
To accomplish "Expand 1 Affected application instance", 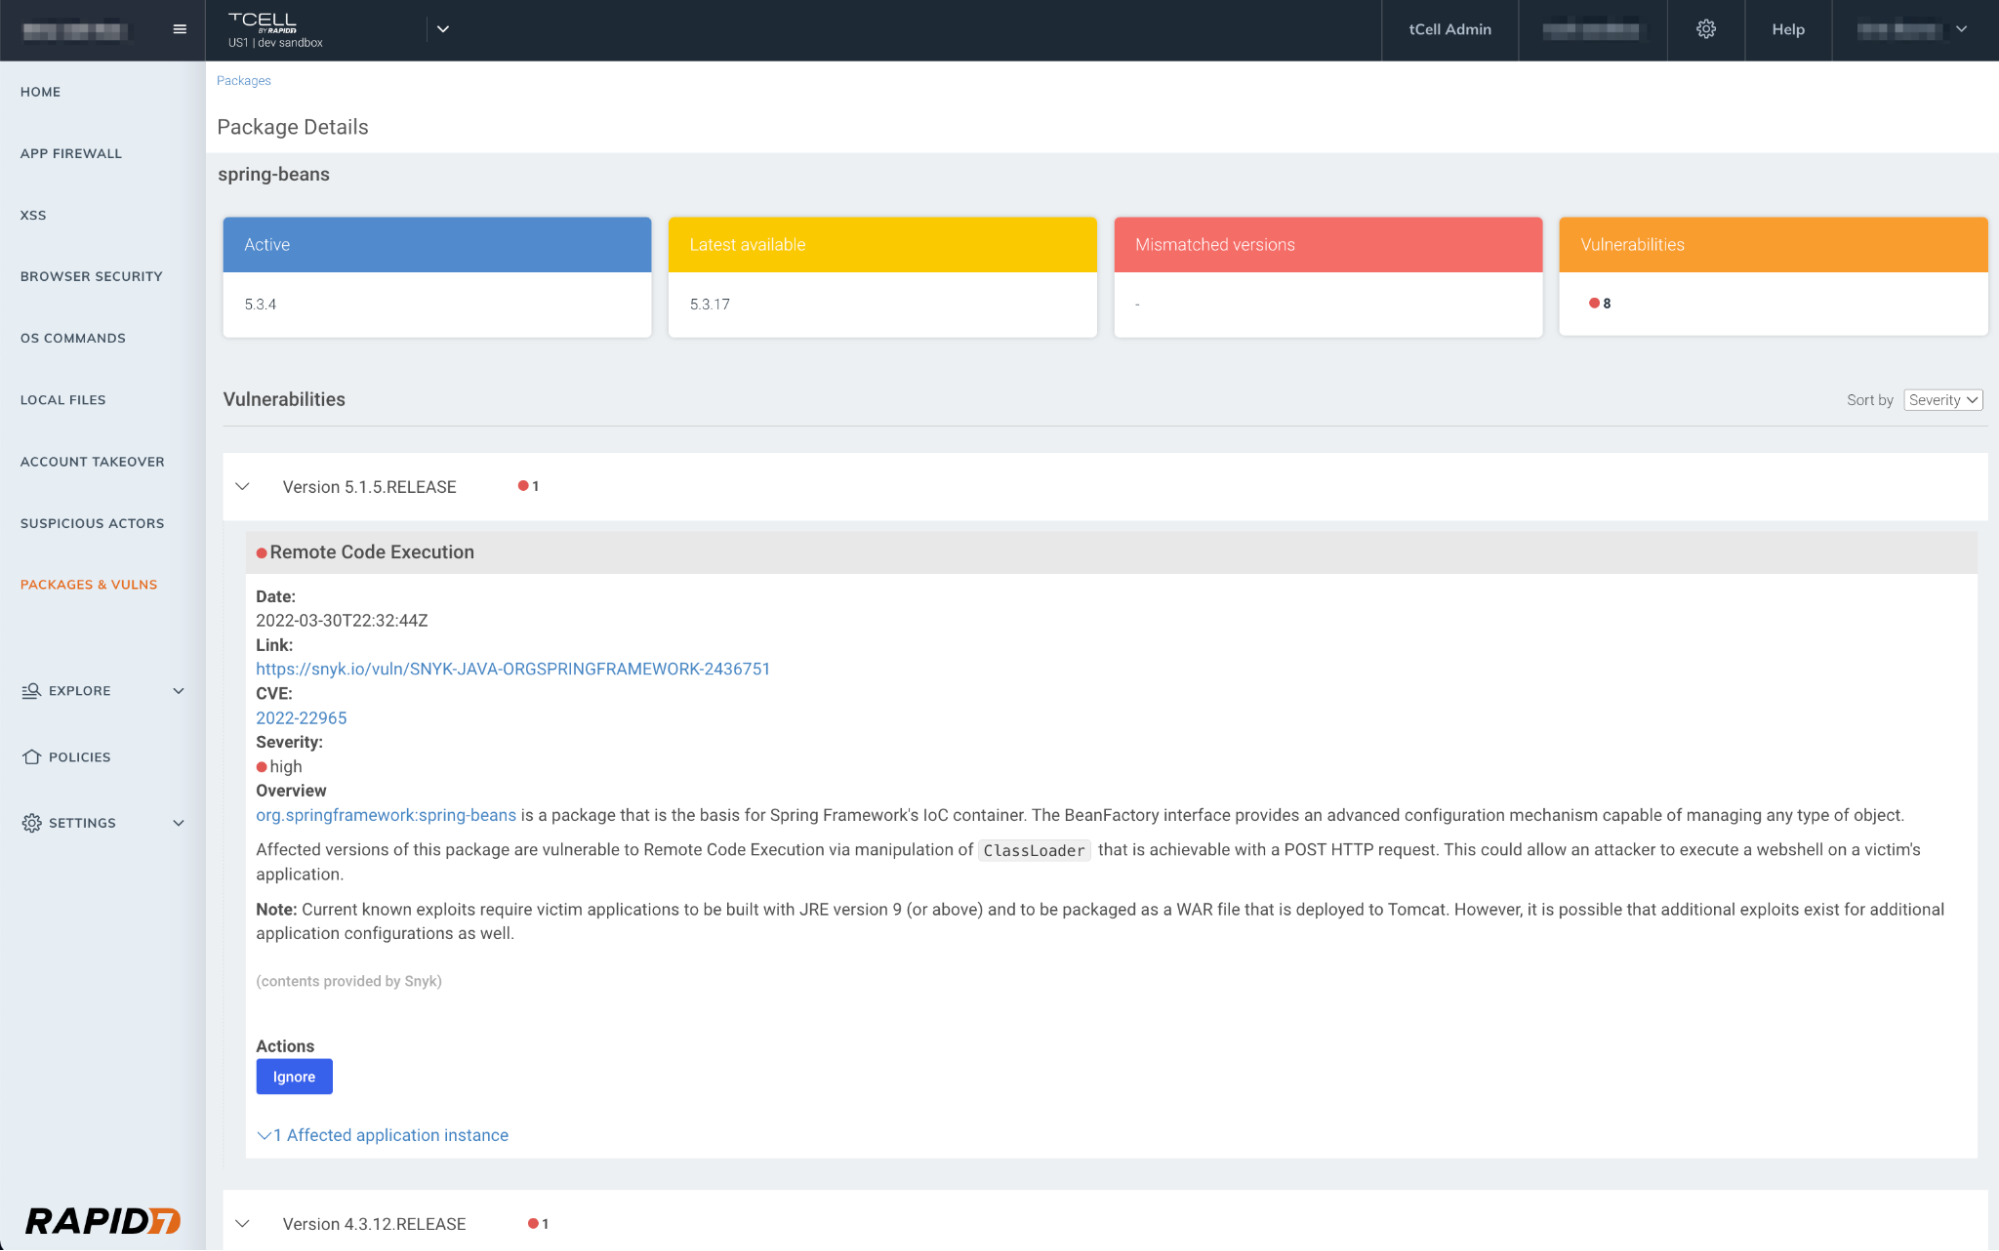I will tap(383, 1135).
